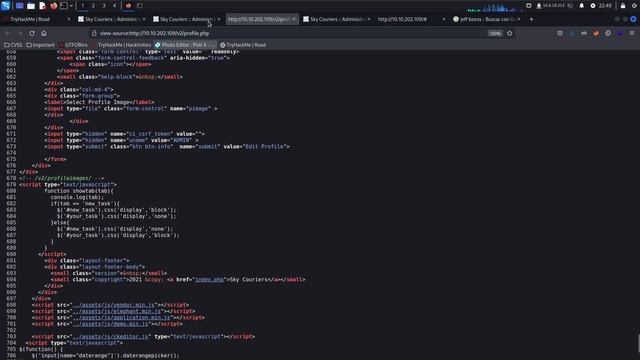The image size is (640, 360).
Task: Open the Photo Editor : Pixlr X bookmark
Action: [x=184, y=45]
